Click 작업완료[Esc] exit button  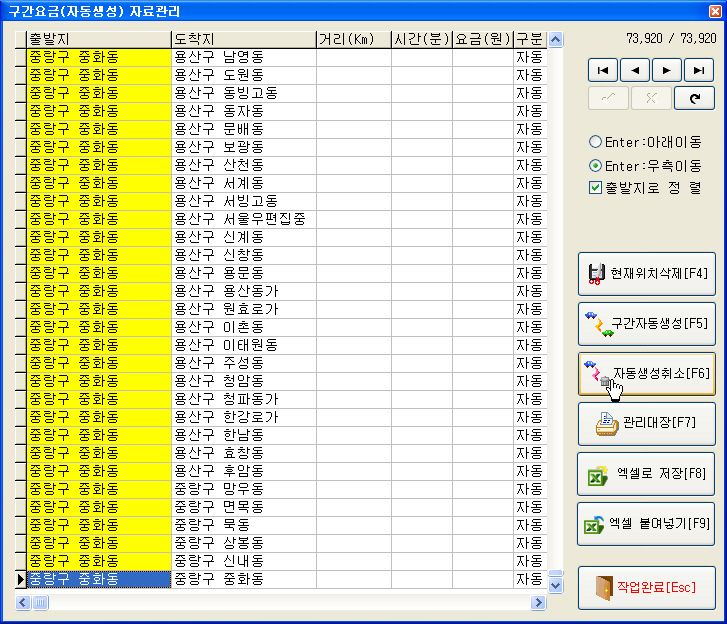click(x=647, y=588)
